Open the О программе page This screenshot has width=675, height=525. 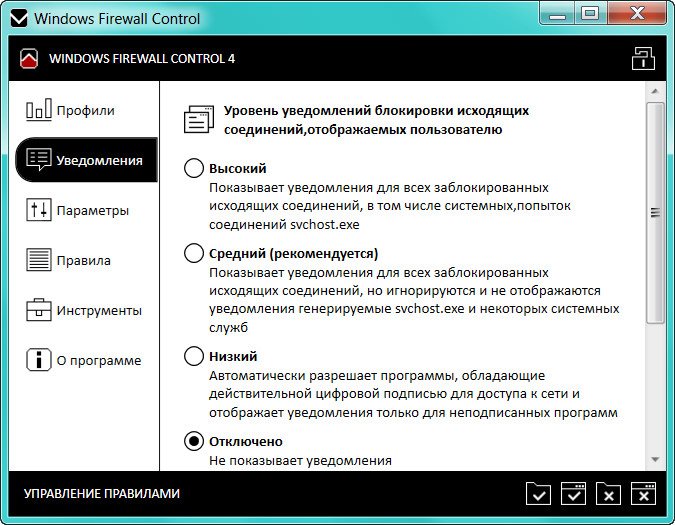(98, 360)
